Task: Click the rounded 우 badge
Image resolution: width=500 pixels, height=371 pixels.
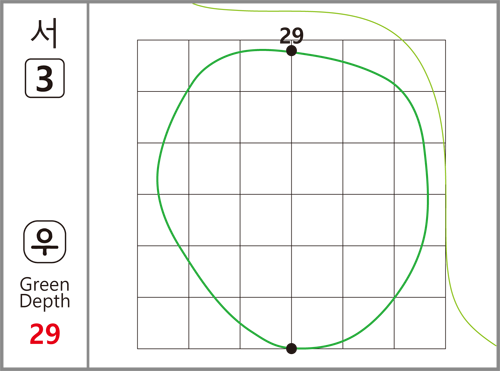Action: 45,242
